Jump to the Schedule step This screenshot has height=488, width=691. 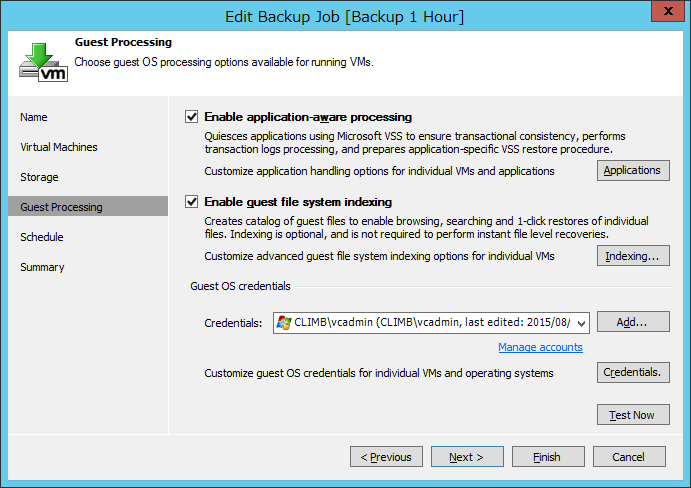(42, 237)
